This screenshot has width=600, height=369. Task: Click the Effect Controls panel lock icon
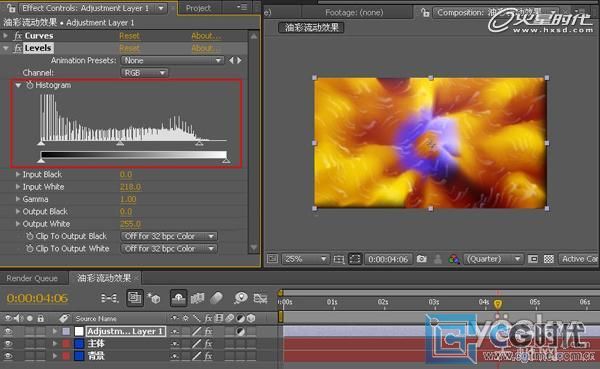click(11, 8)
